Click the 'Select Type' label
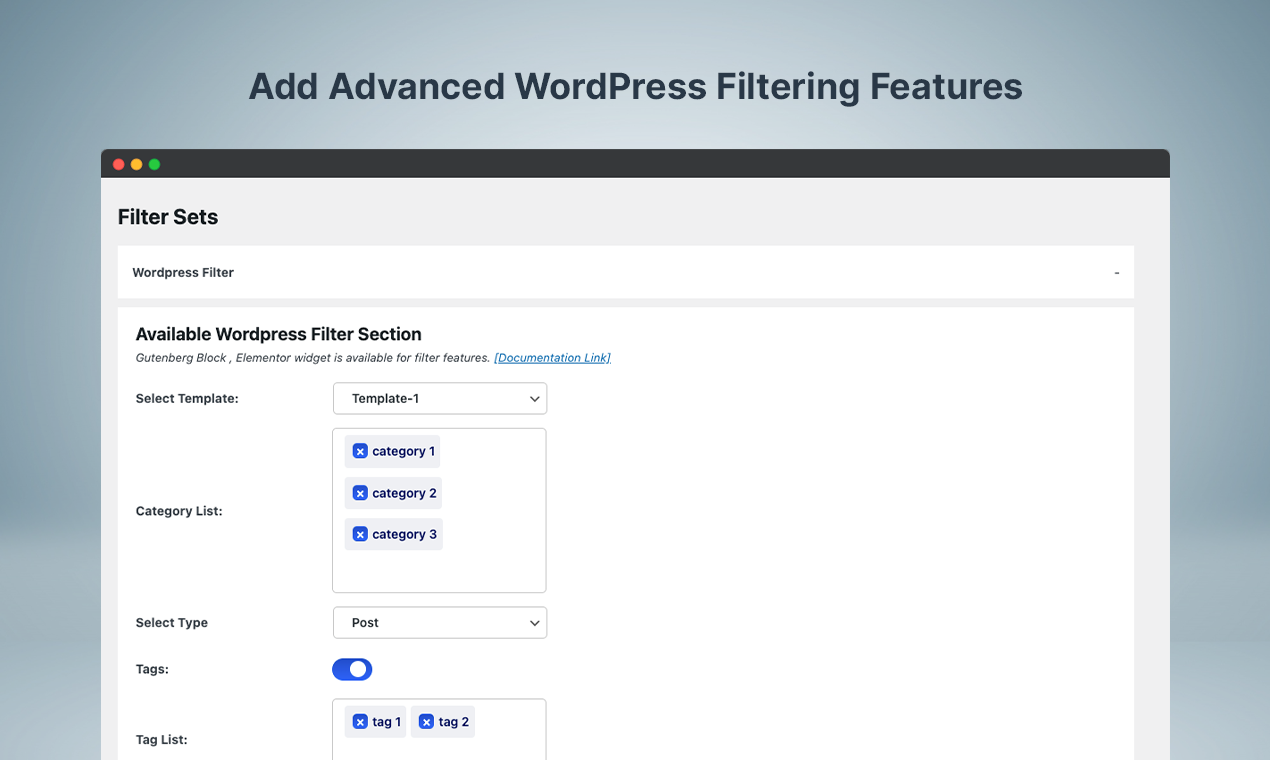The image size is (1270, 760). pos(172,622)
